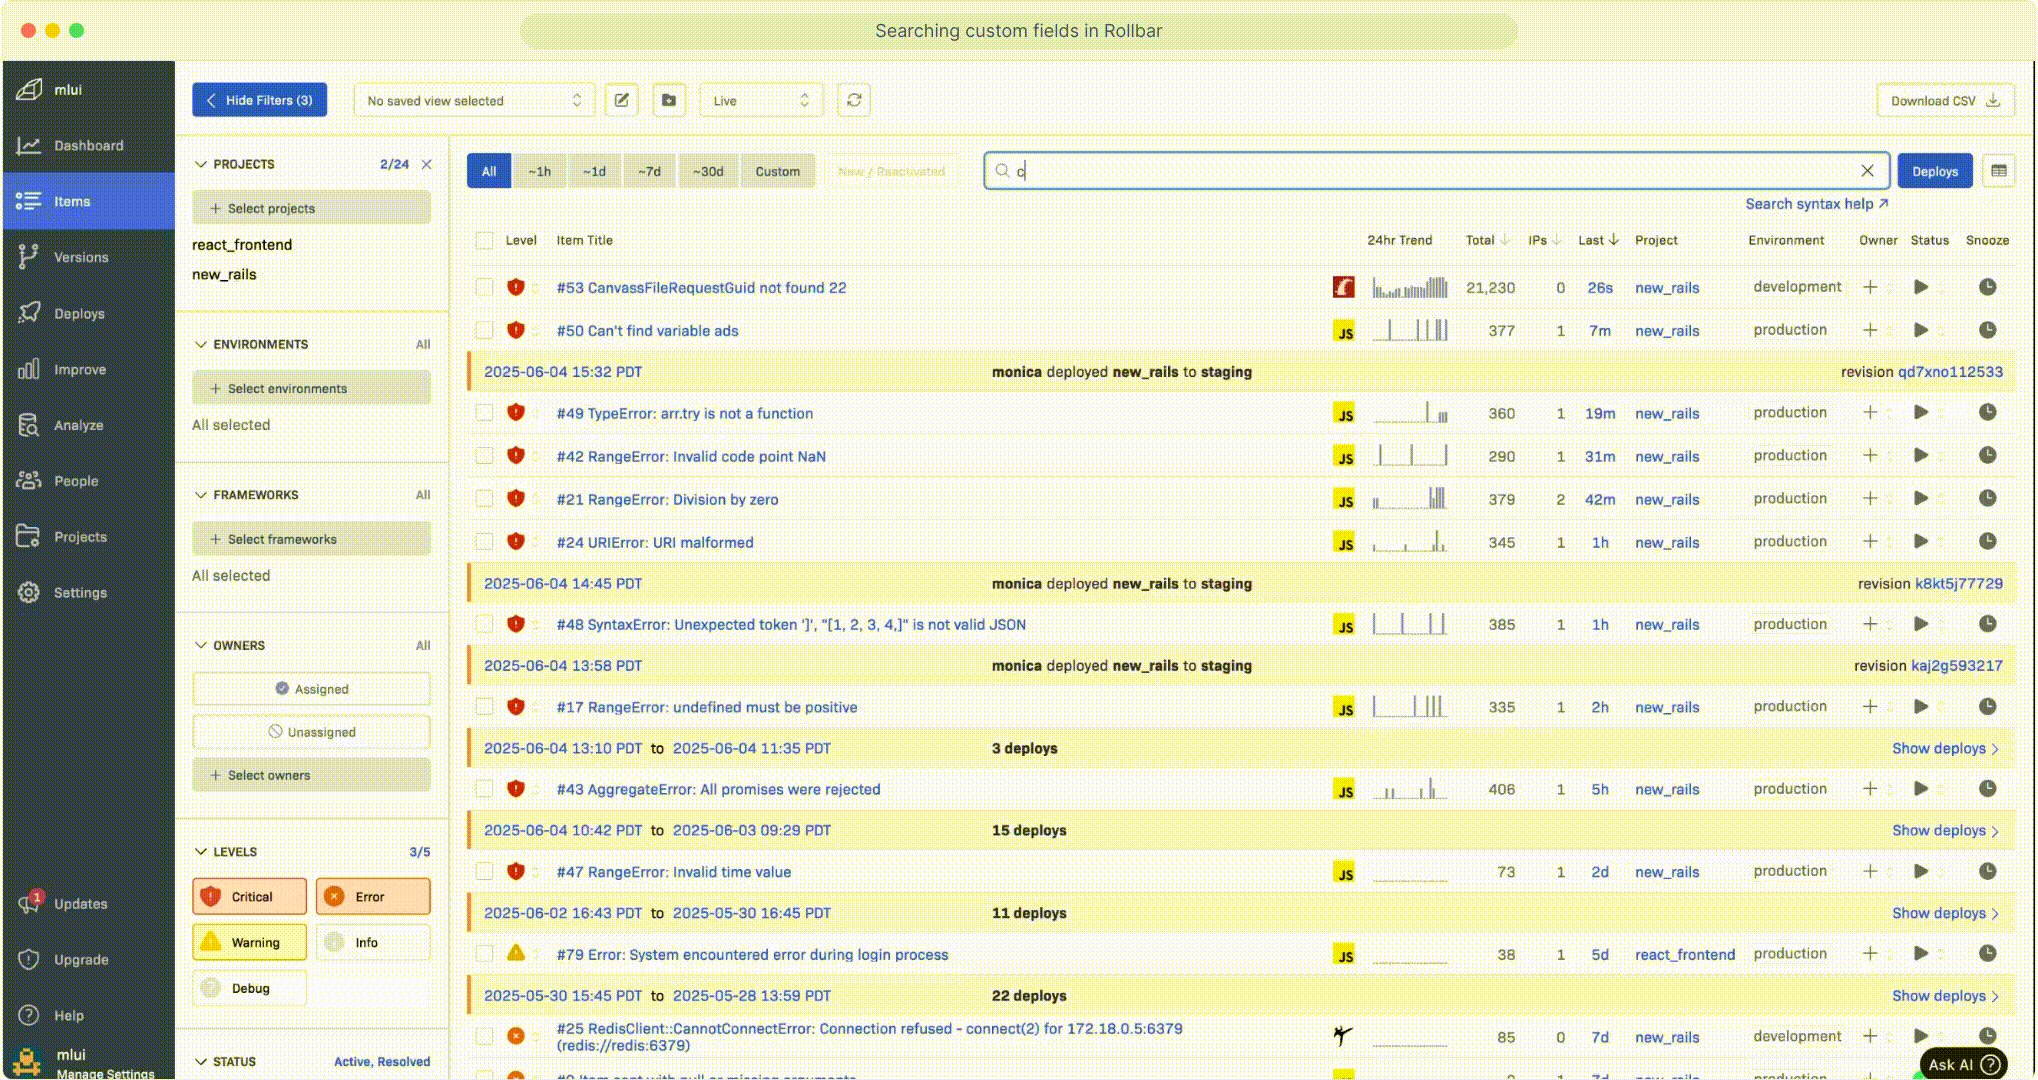Toggle the select-all items checkbox
The height and width of the screenshot is (1080, 2038).
(x=484, y=240)
